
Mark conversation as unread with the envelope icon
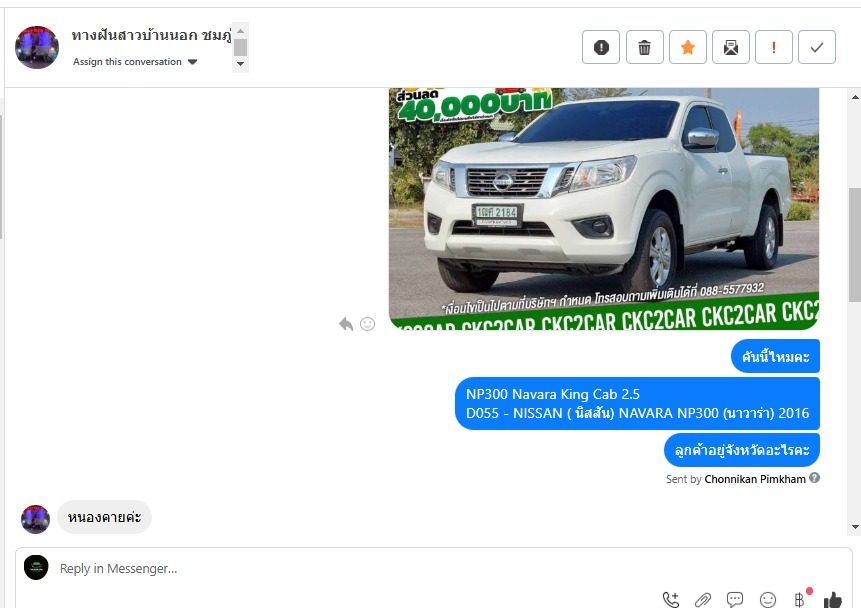(731, 47)
